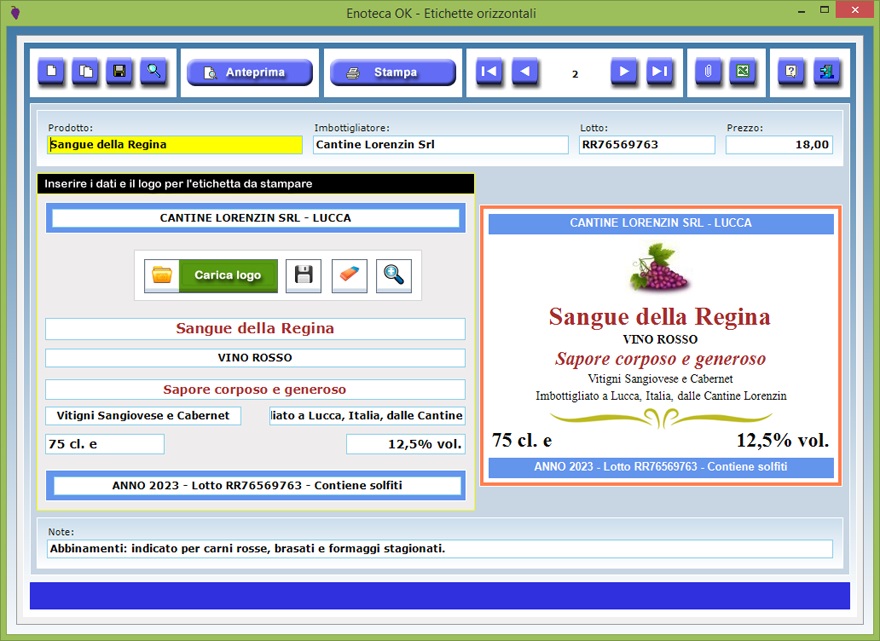The width and height of the screenshot is (880, 641).
Task: Jump to the last record
Action: tap(659, 72)
